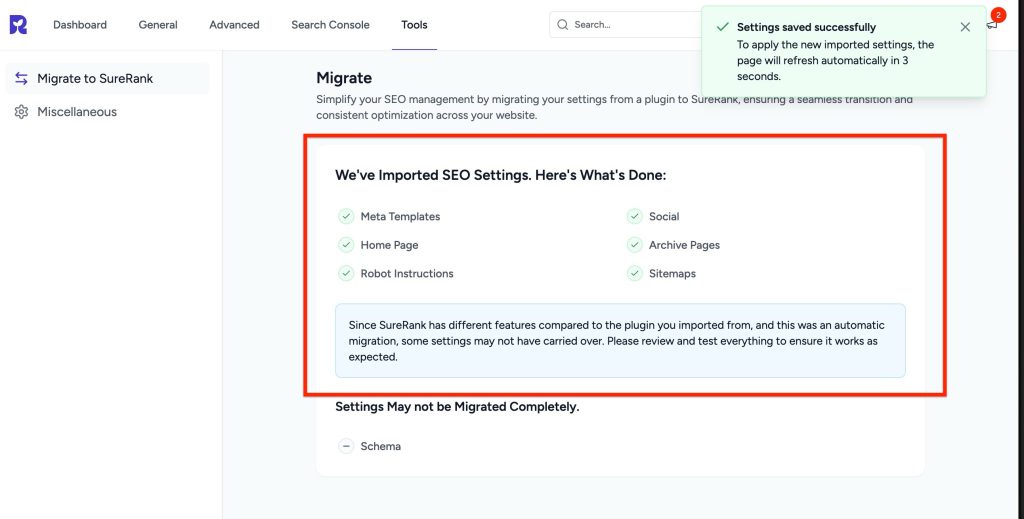Image resolution: width=1024 pixels, height=519 pixels.
Task: Click the Robot Instructions check icon
Action: pyautogui.click(x=345, y=274)
